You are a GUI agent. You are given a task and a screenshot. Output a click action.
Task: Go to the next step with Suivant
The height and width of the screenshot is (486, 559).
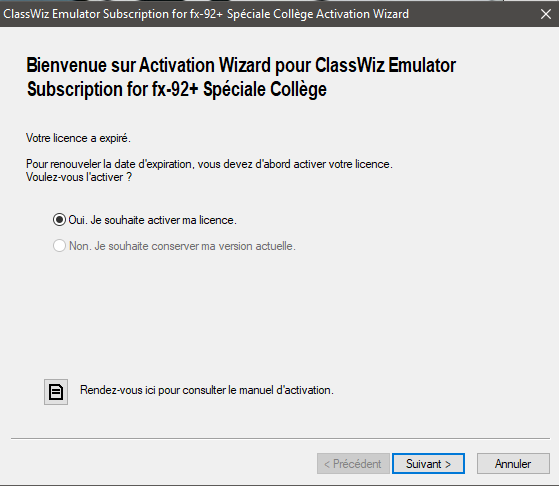428,464
